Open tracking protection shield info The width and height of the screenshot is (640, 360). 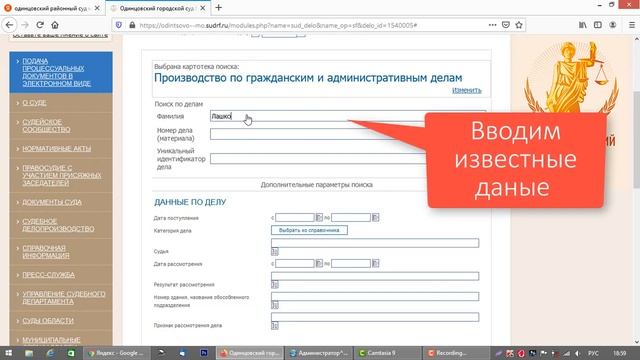(119, 25)
